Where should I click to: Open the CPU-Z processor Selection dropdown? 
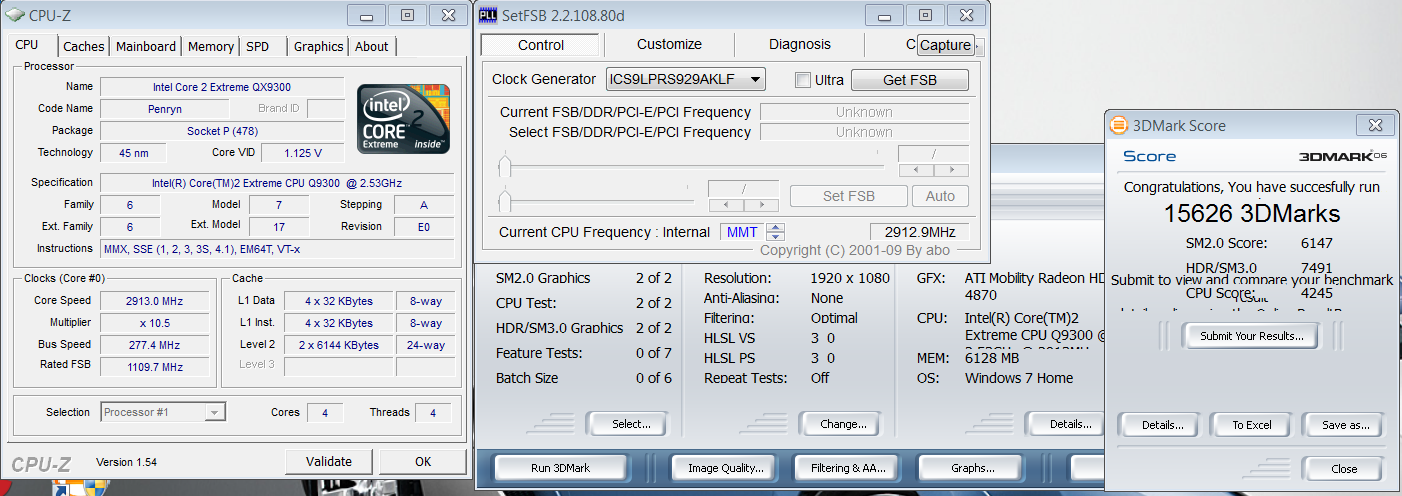pyautogui.click(x=163, y=412)
